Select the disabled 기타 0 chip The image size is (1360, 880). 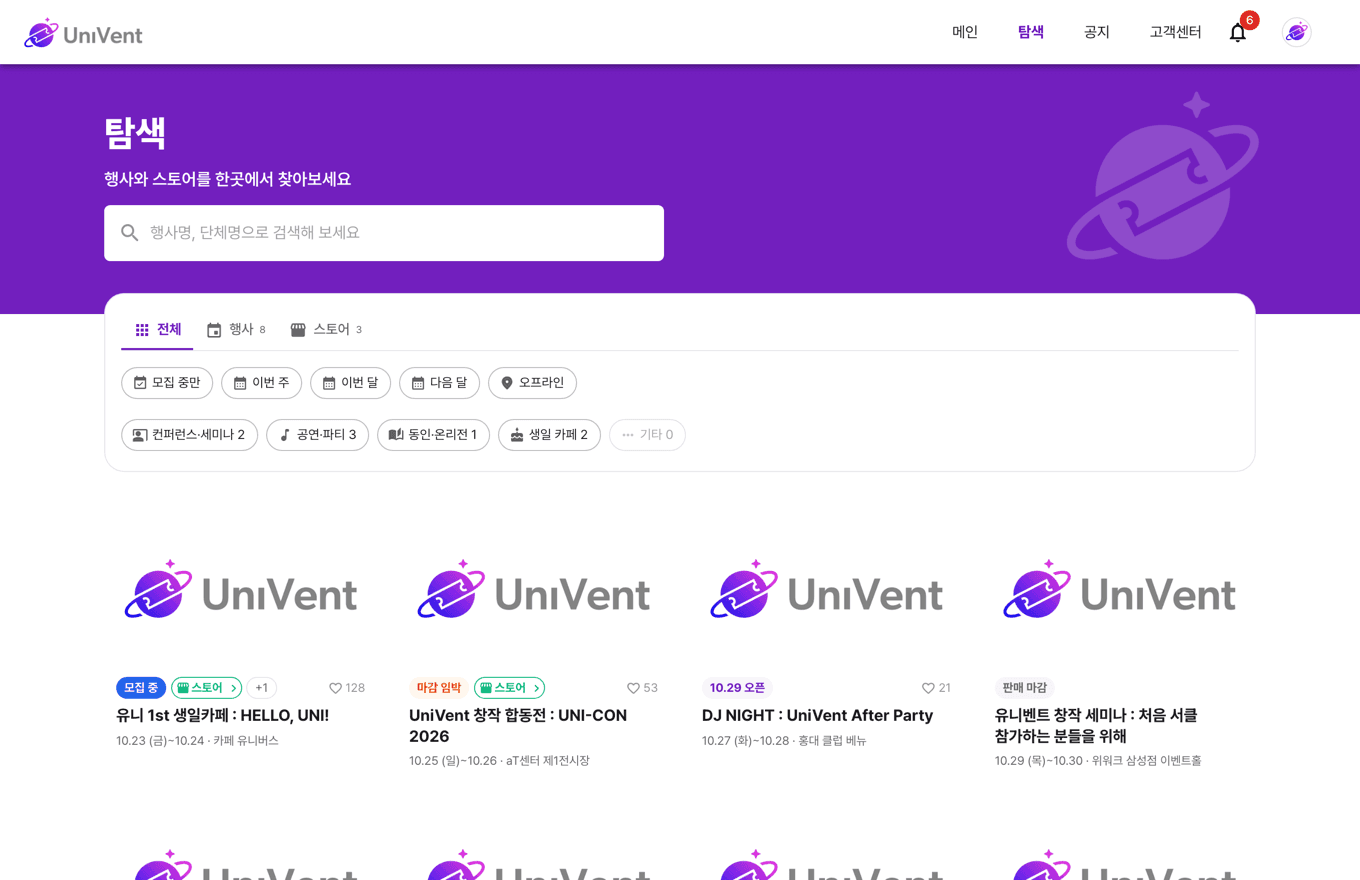647,435
